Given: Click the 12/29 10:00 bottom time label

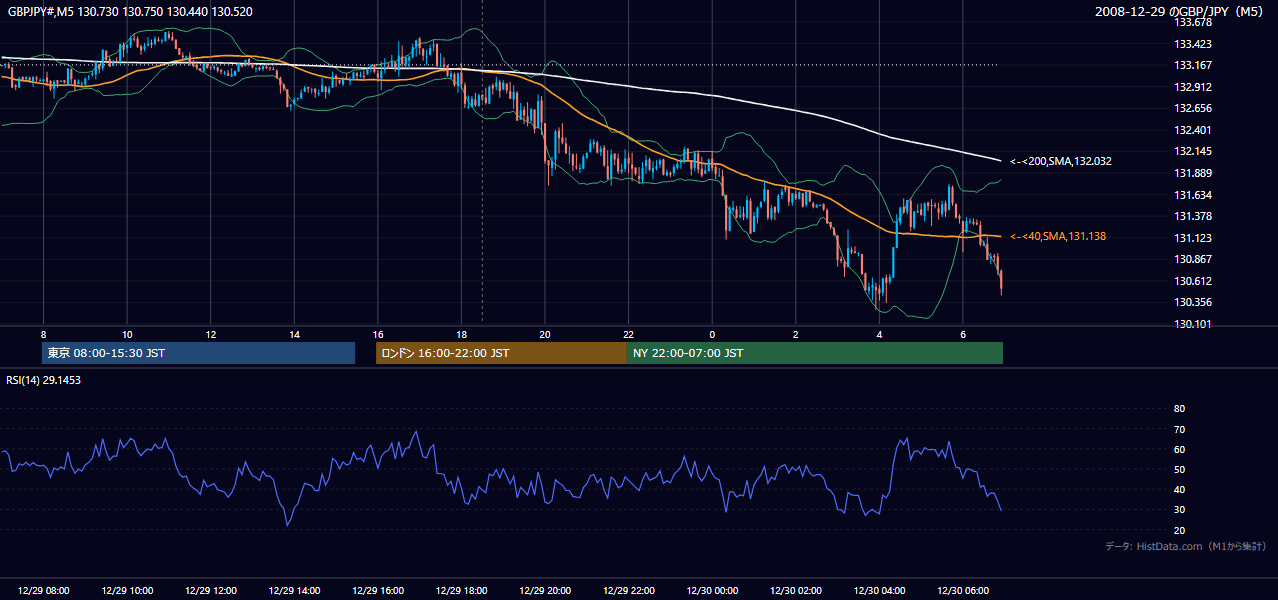Looking at the screenshot, I should coord(127,591).
